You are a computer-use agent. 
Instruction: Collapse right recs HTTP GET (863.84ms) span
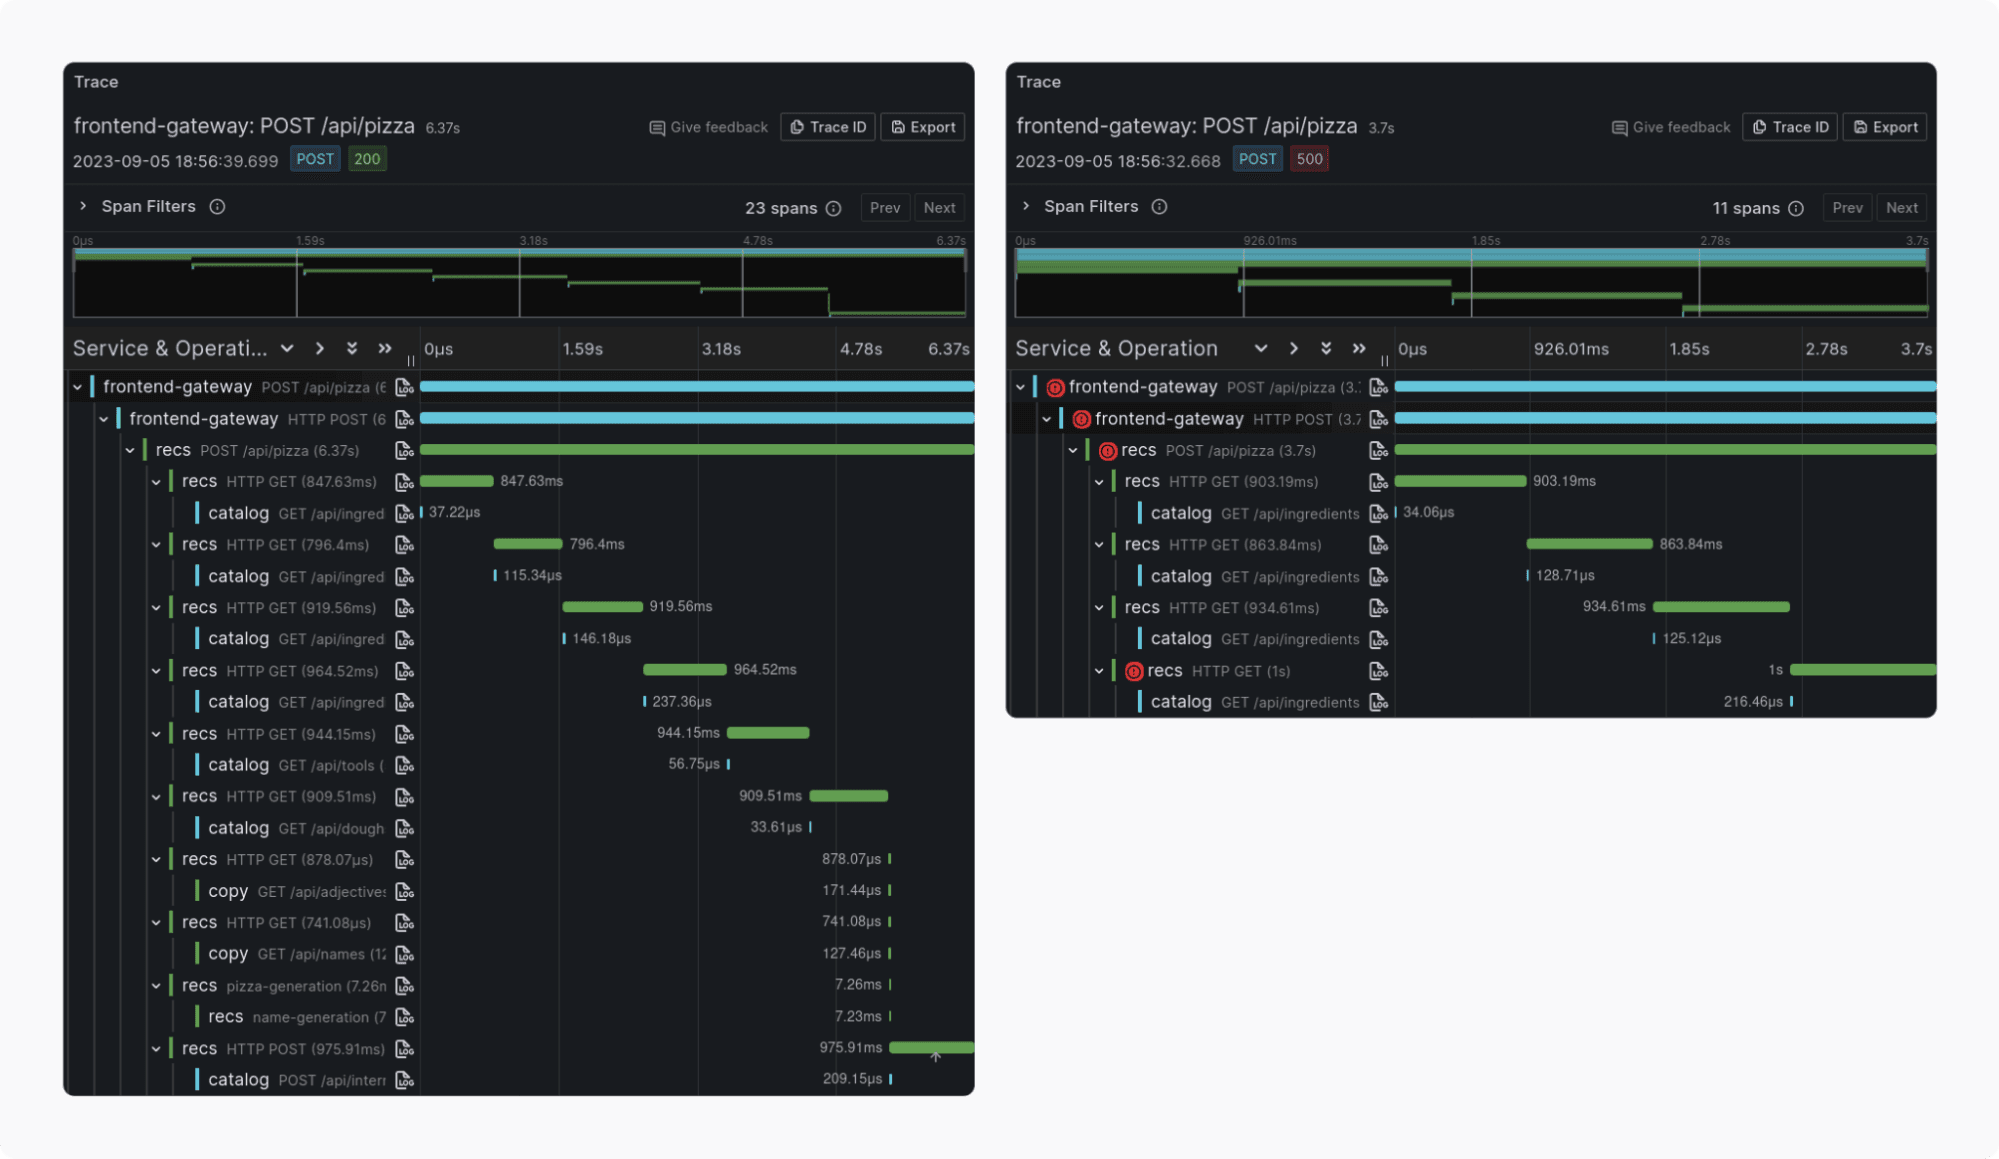pyautogui.click(x=1099, y=545)
